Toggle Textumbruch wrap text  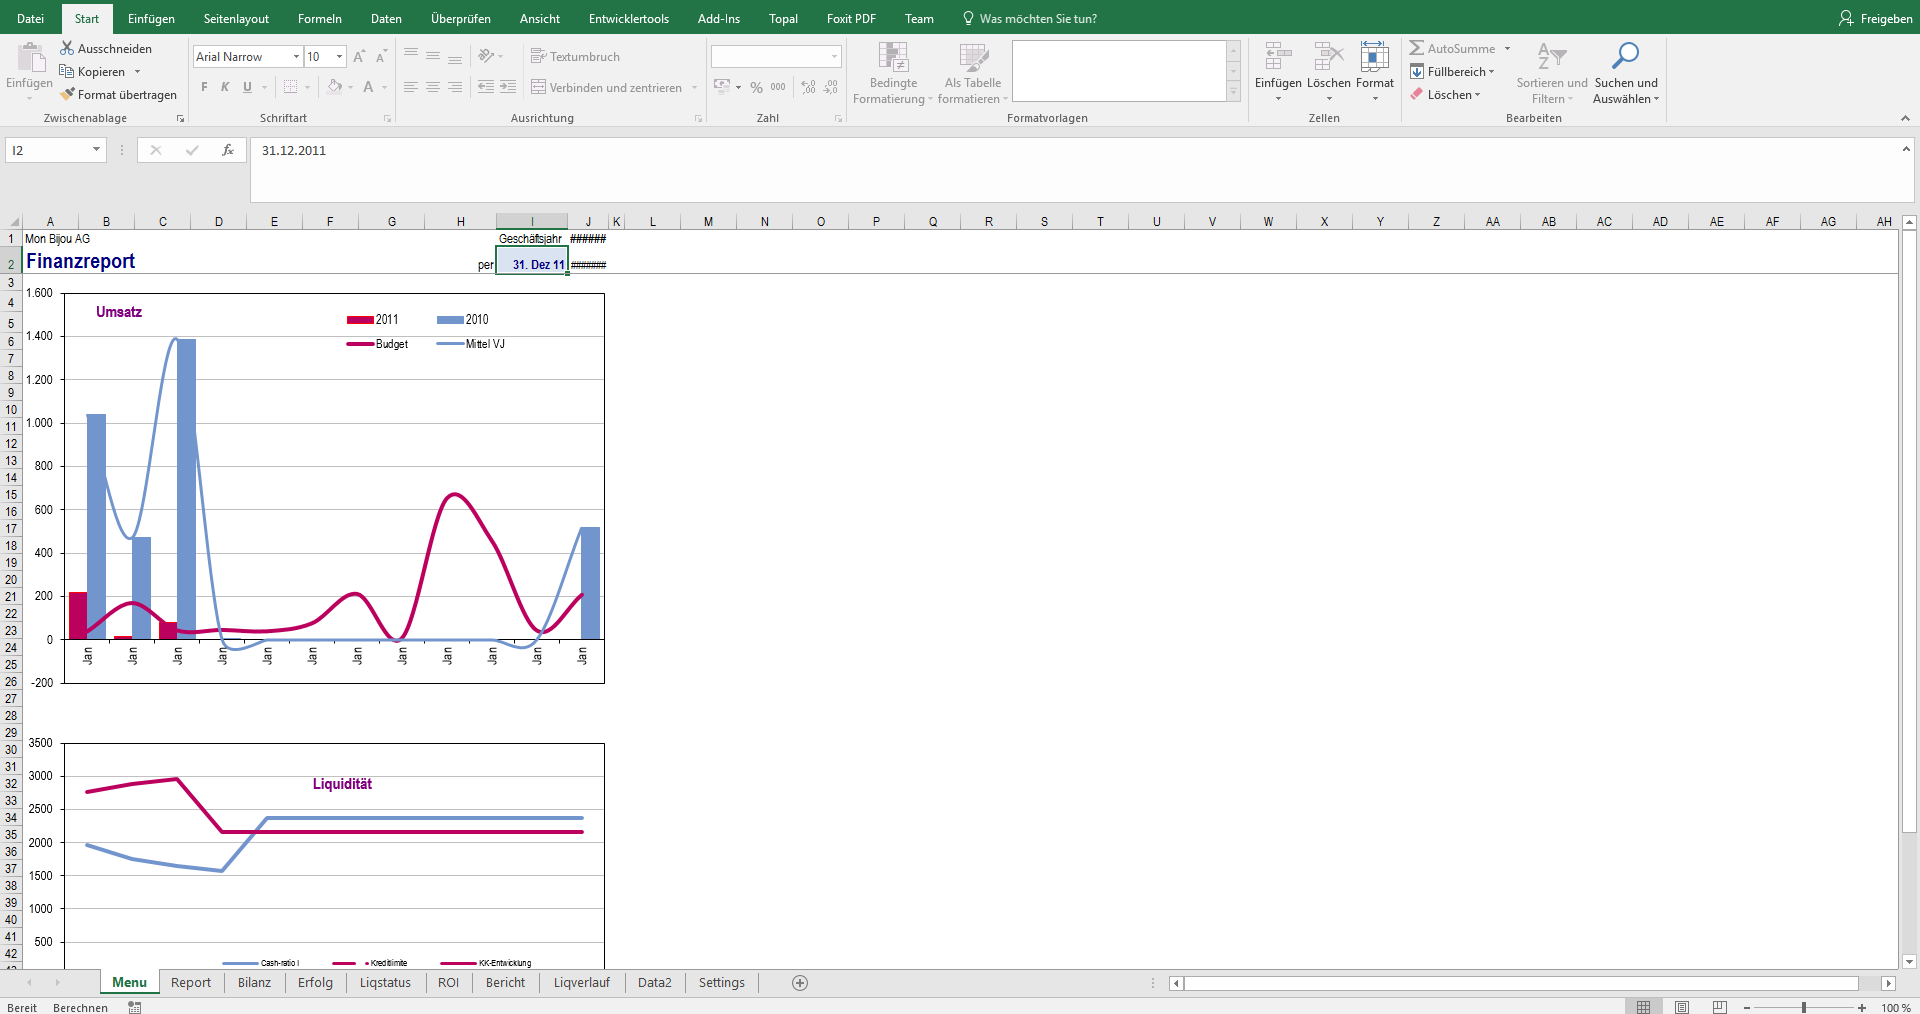pyautogui.click(x=575, y=57)
